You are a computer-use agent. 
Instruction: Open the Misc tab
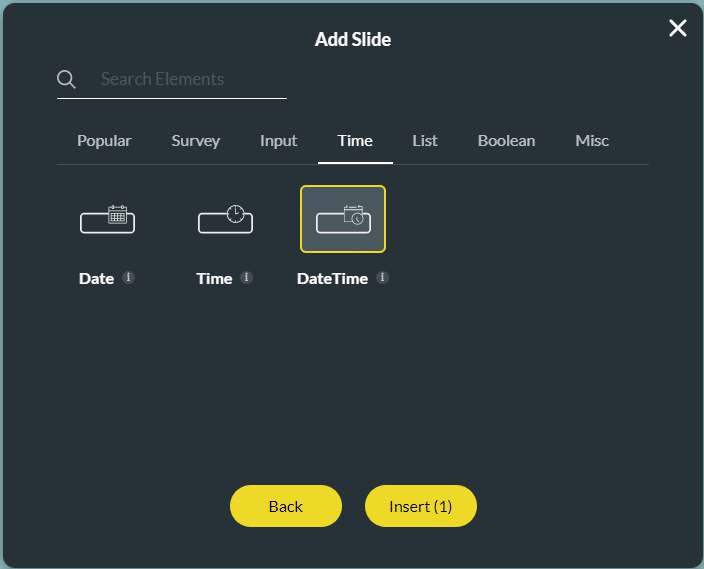point(592,141)
